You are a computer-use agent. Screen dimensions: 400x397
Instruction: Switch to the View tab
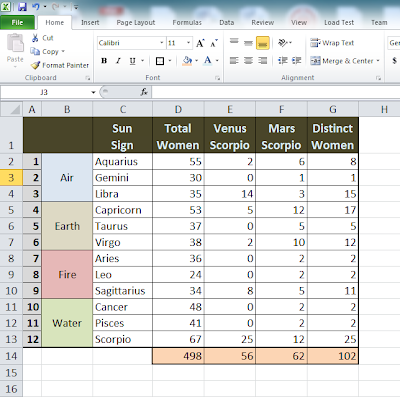299,22
